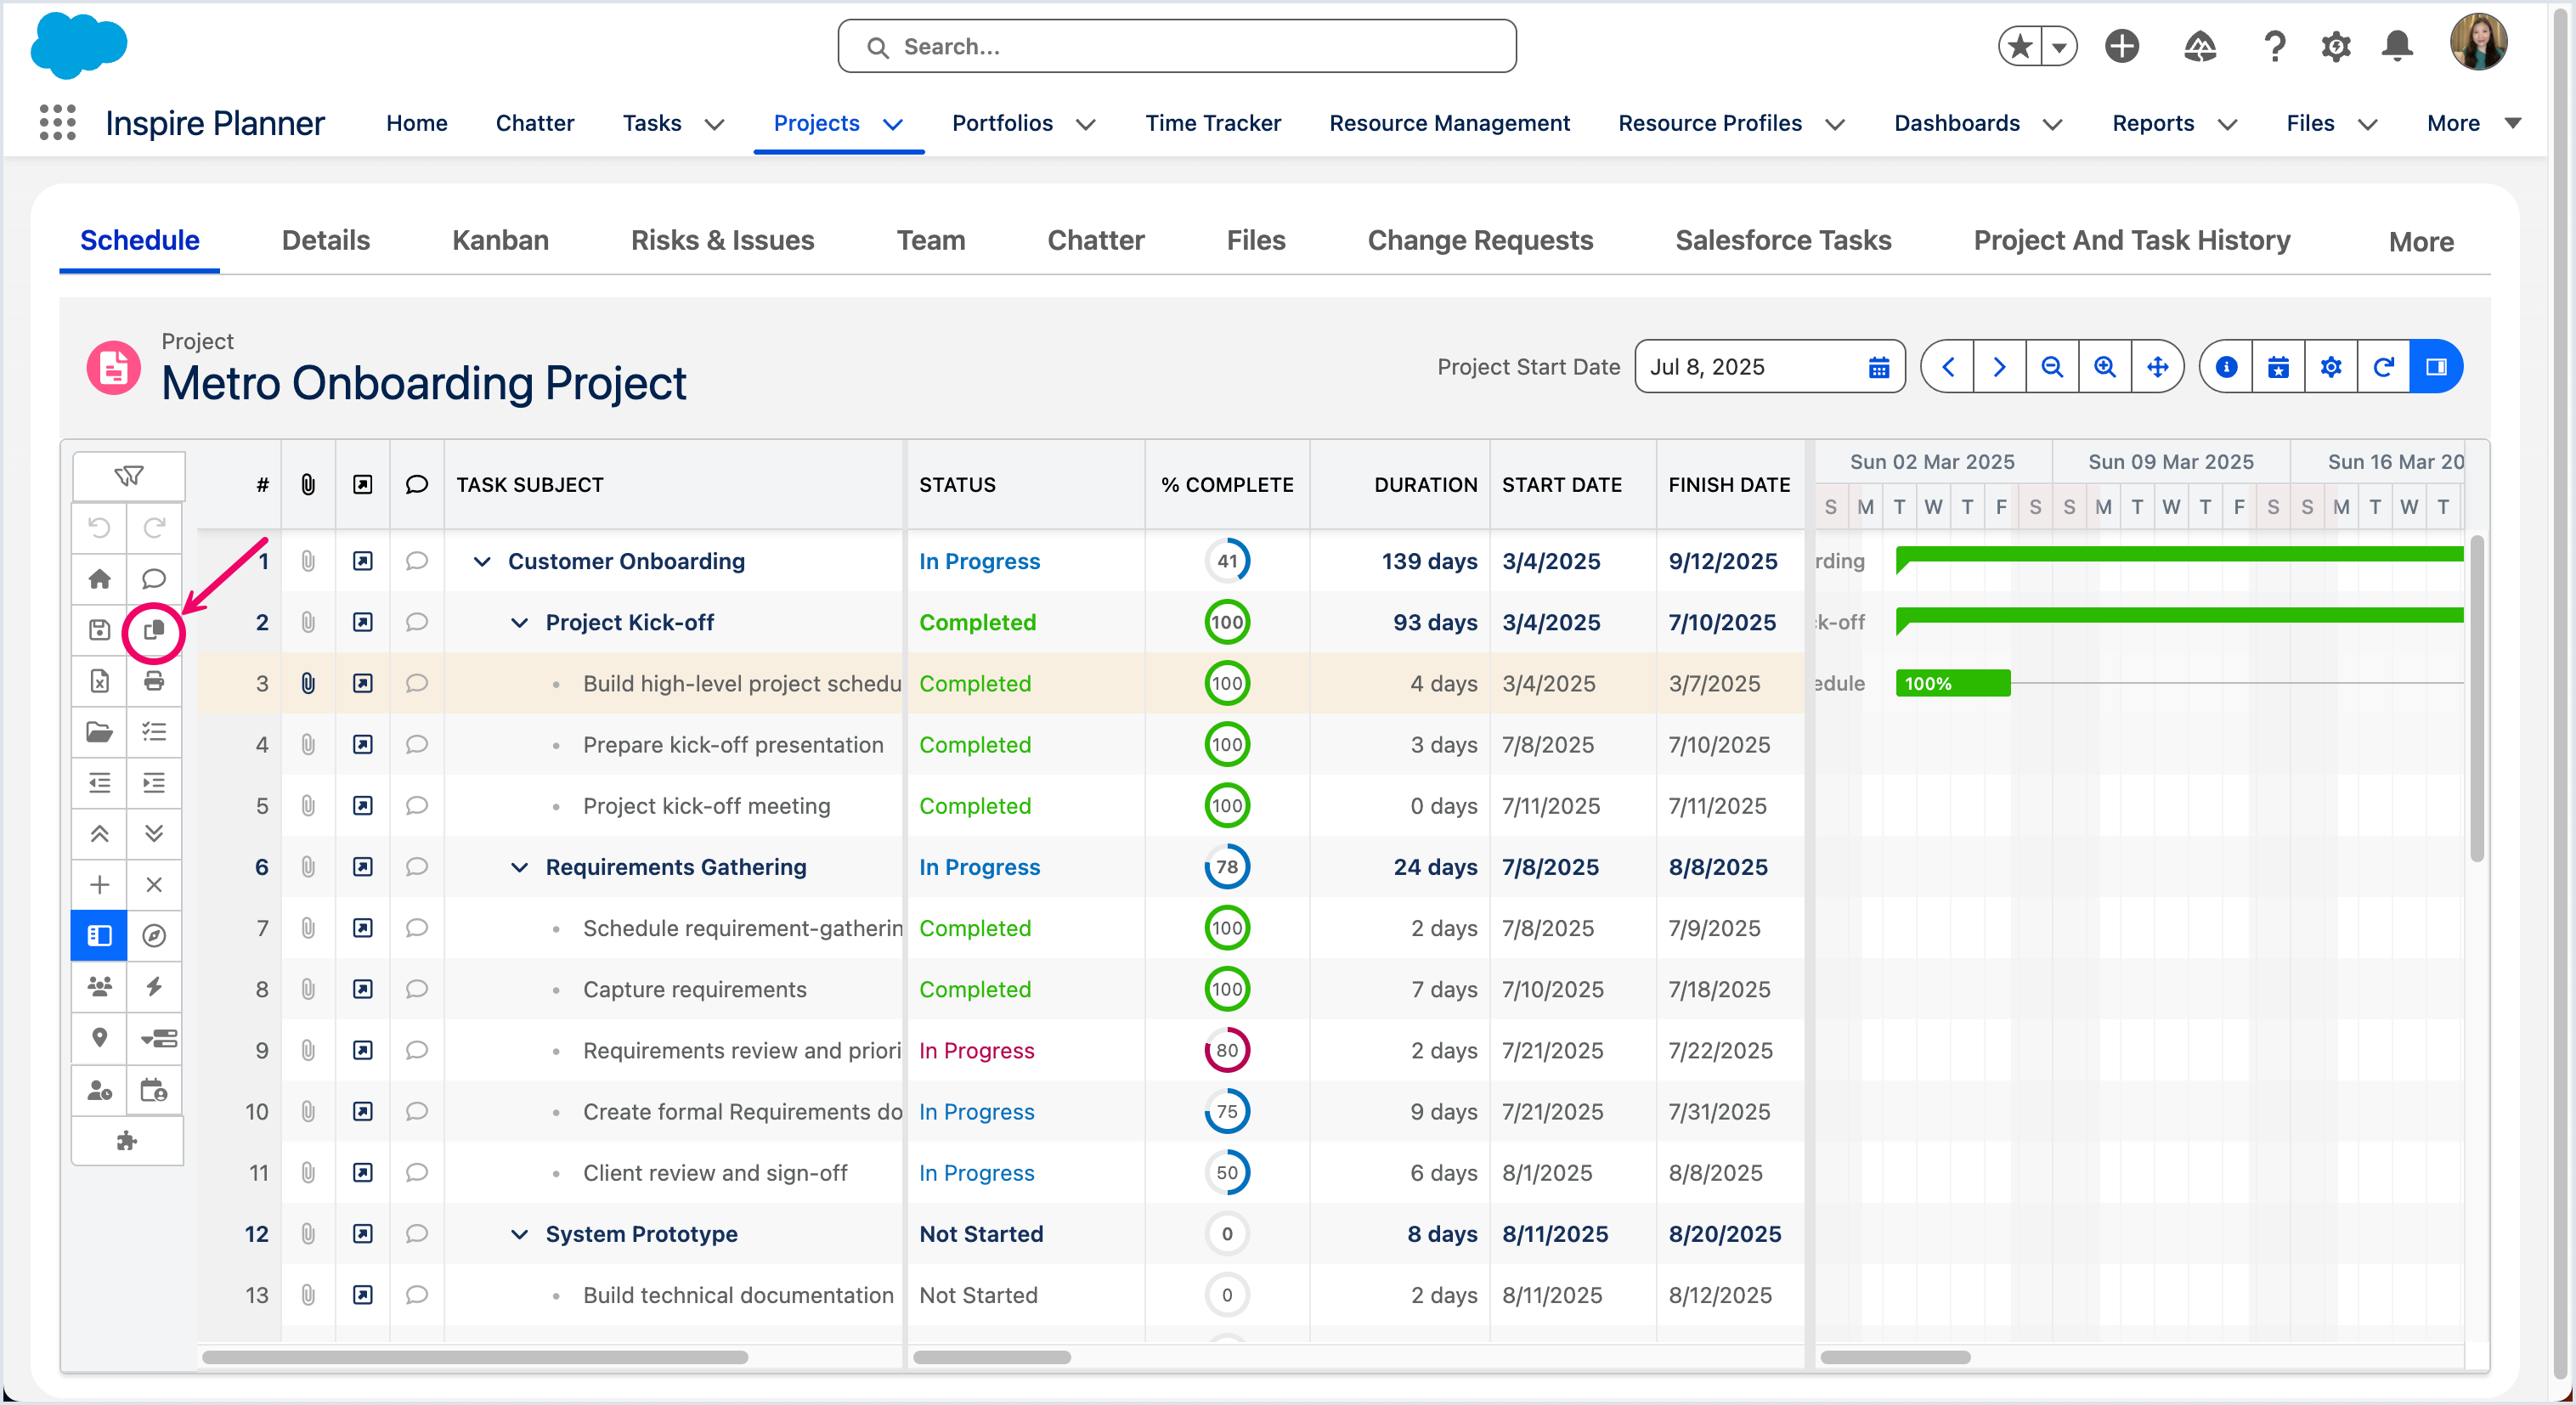The image size is (2576, 1405).
Task: Click the Gantt vertical scrollbar
Action: coord(2476,700)
